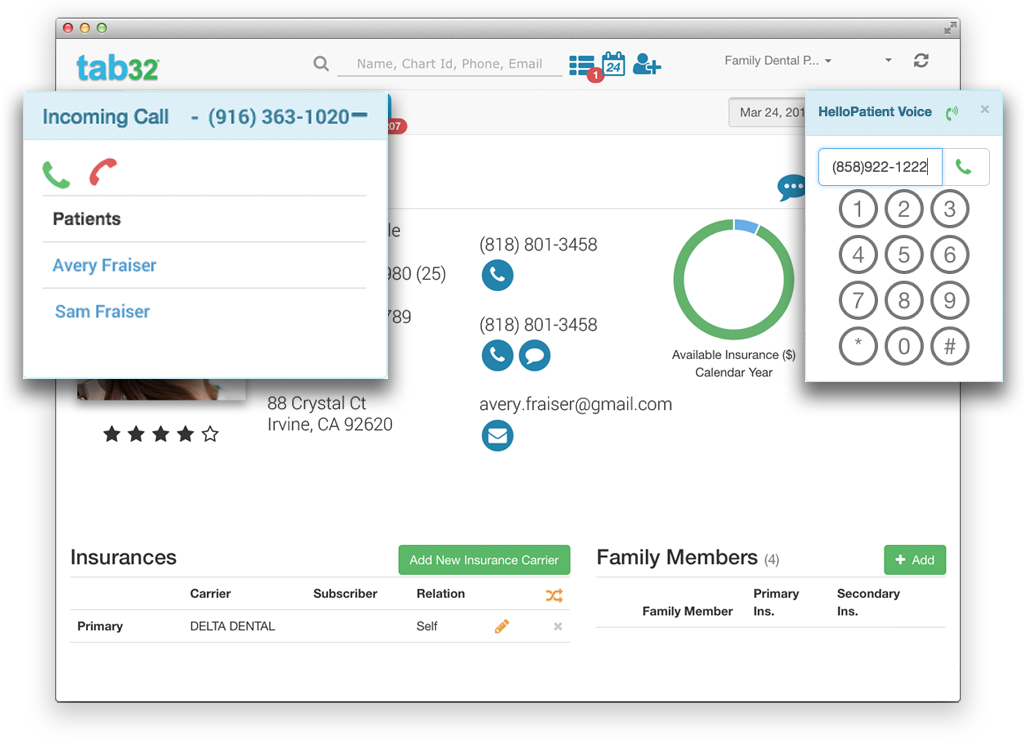Click the Available Insurance donut chart
Screen dimensions: 1024x750
pyautogui.click(x=733, y=280)
